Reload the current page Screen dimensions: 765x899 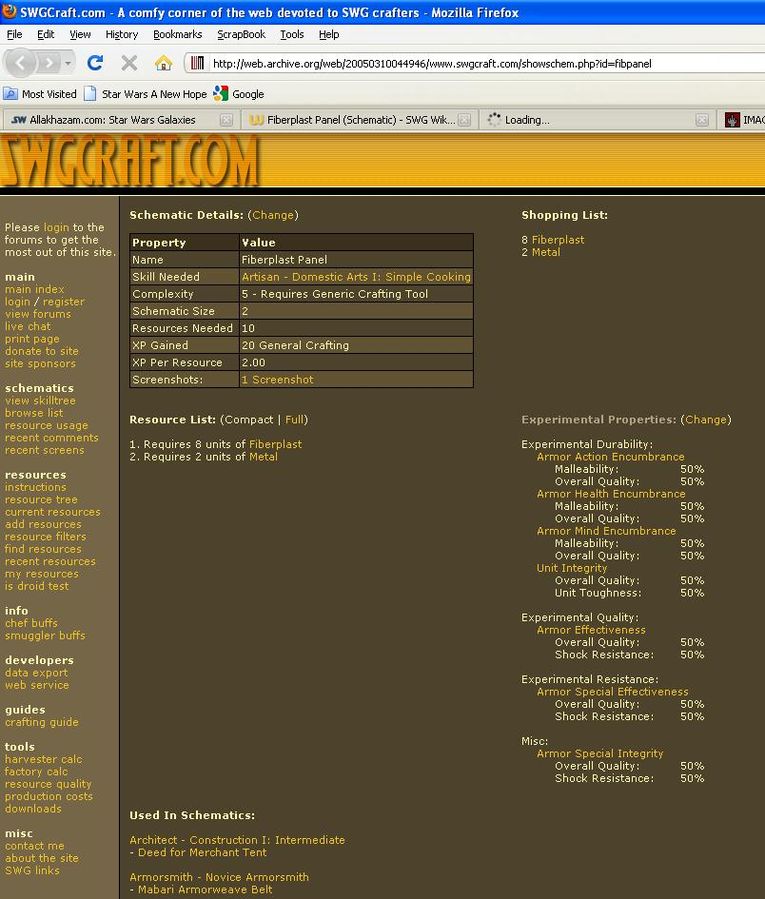(96, 63)
